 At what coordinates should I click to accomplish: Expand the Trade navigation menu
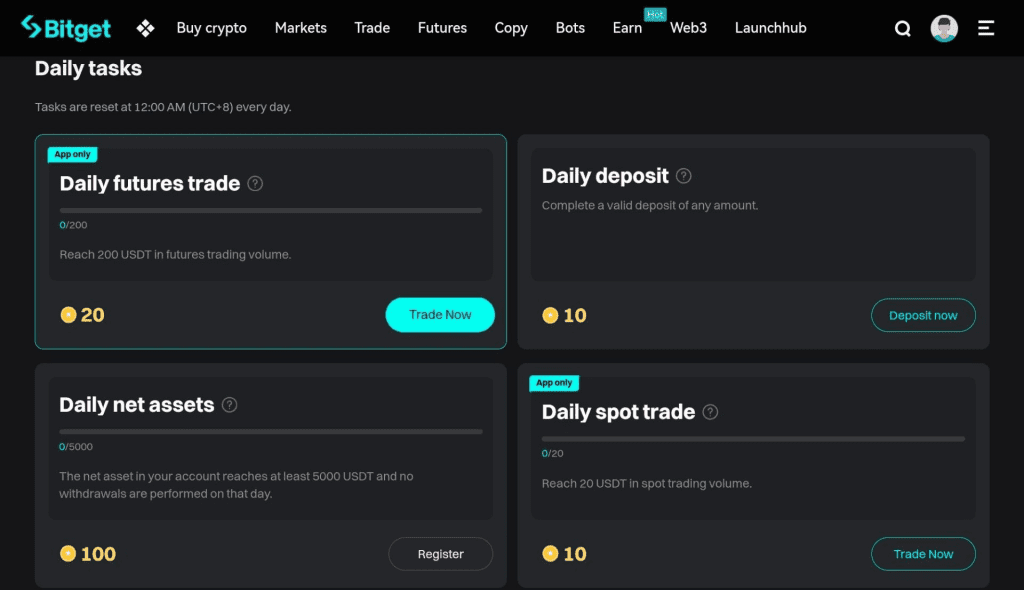[x=372, y=28]
